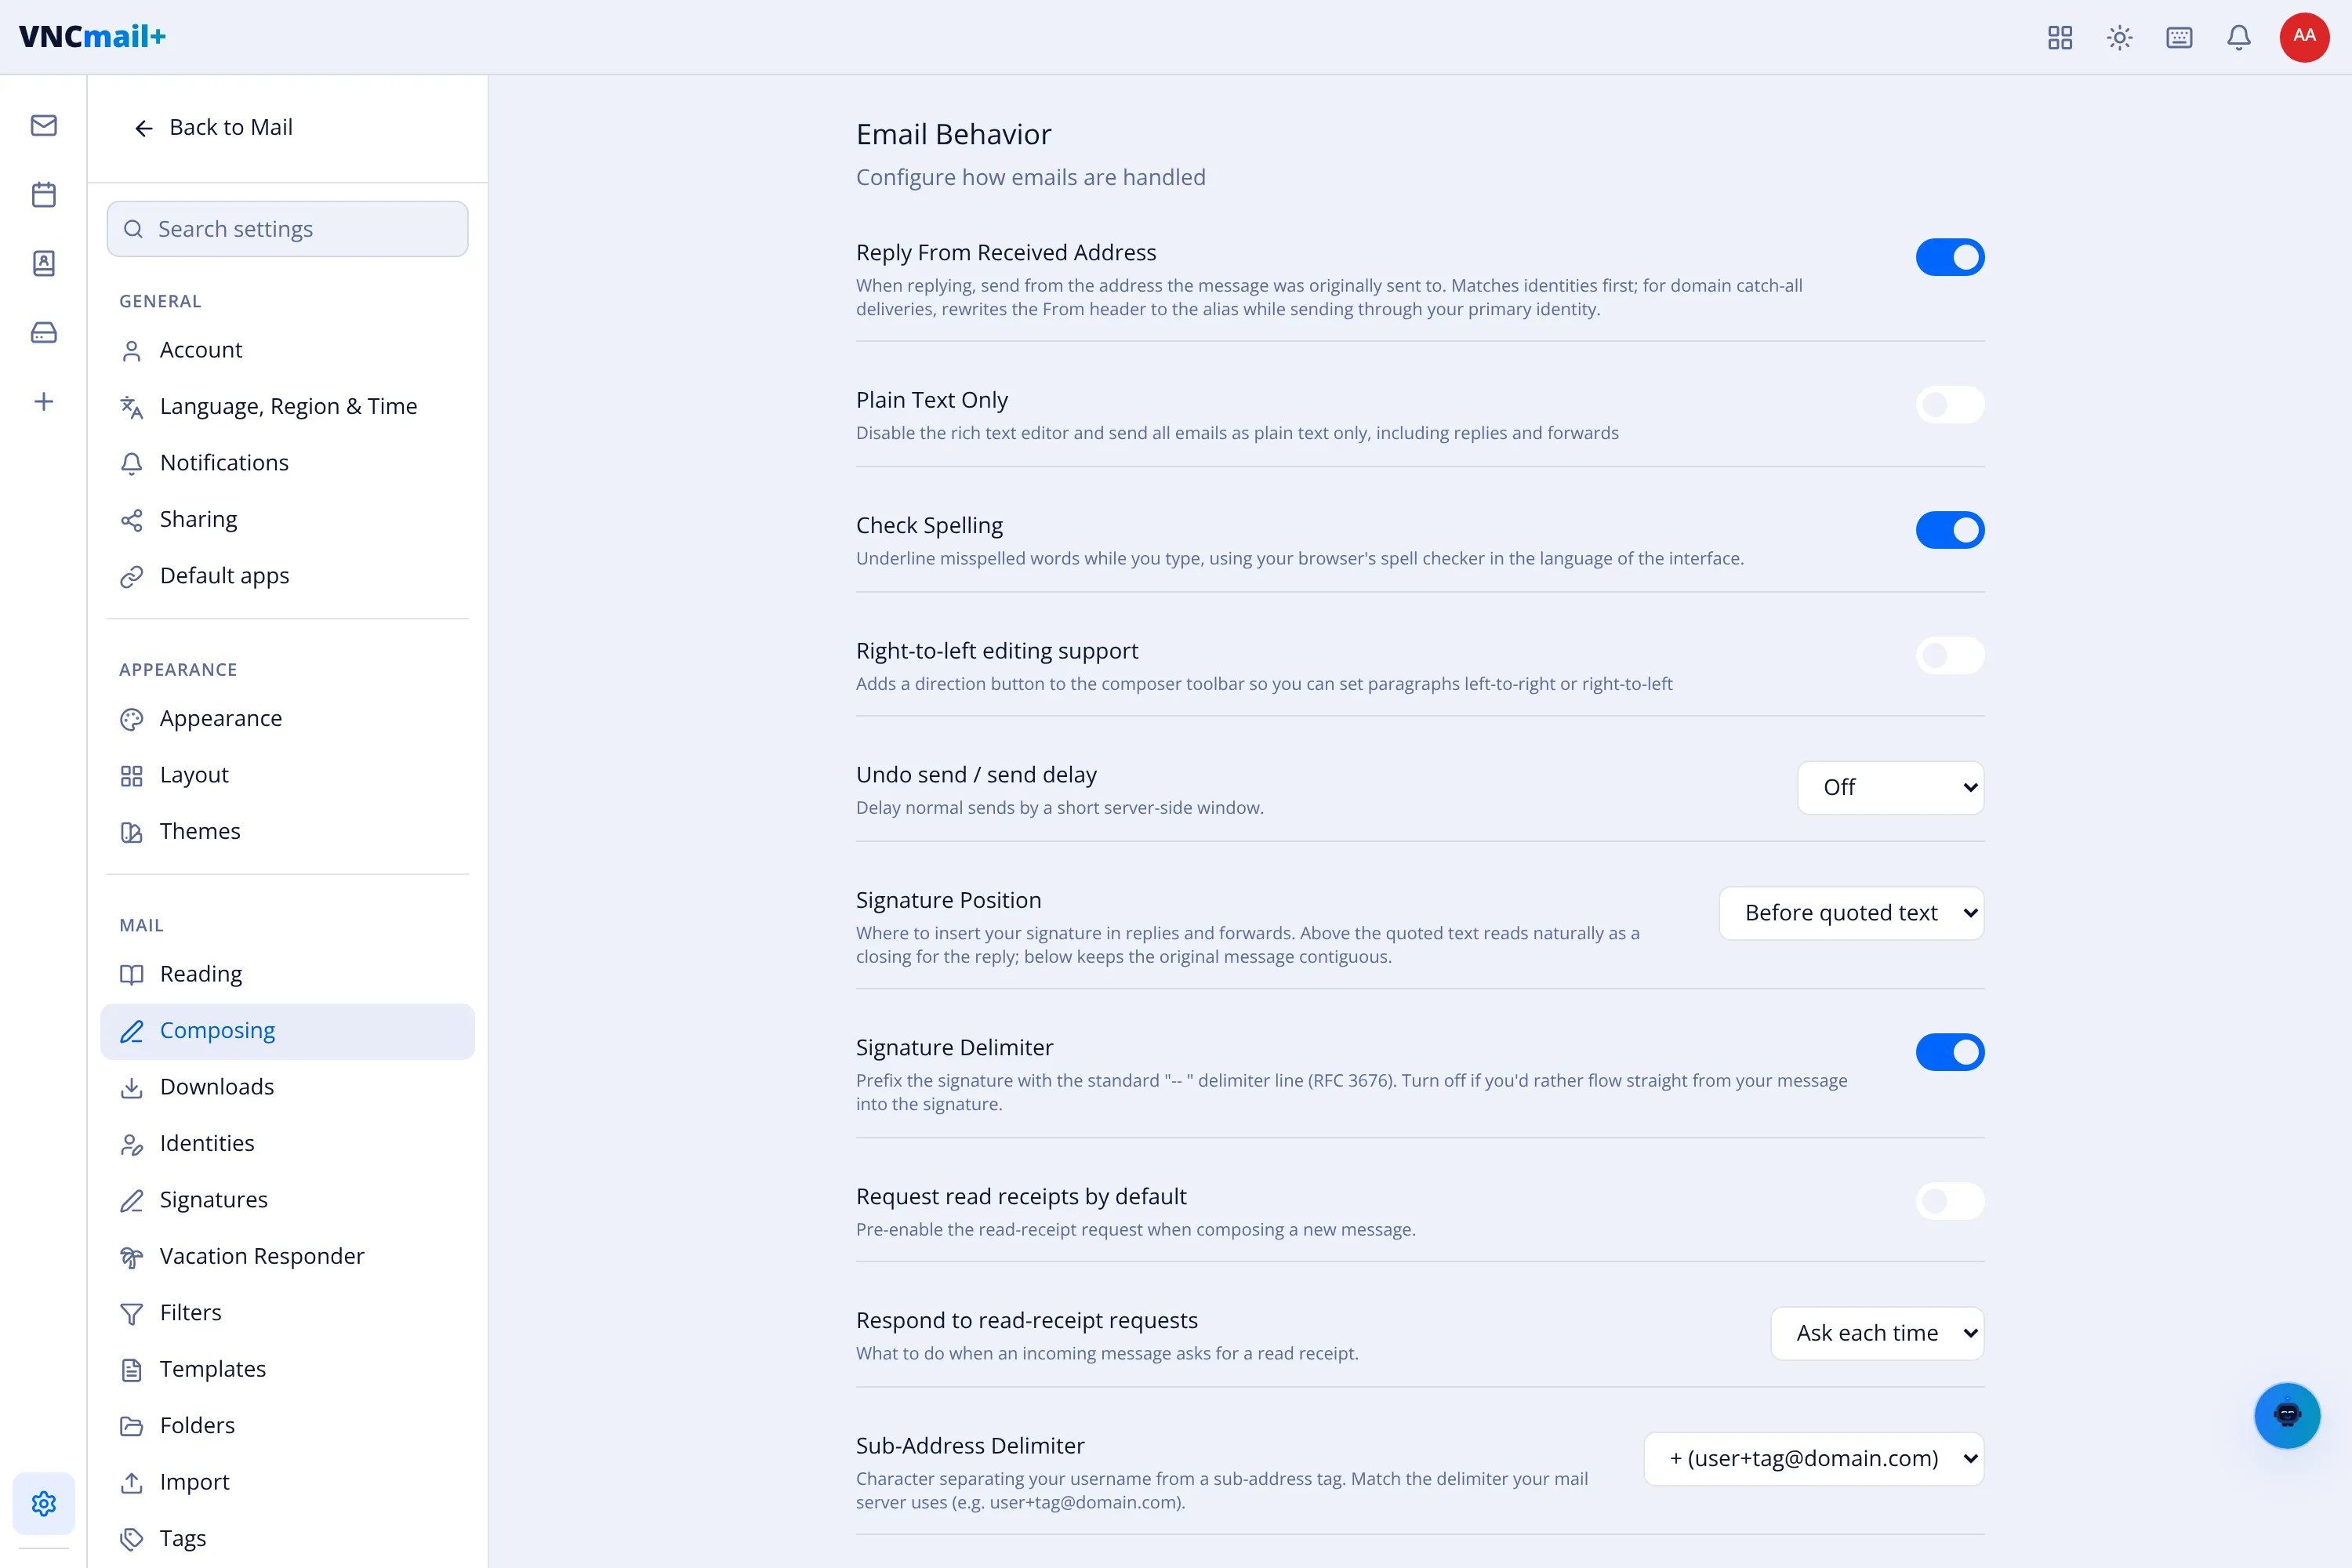Open the notifications bell in header
Viewport: 2352px width, 1568px height.
pos(2239,37)
